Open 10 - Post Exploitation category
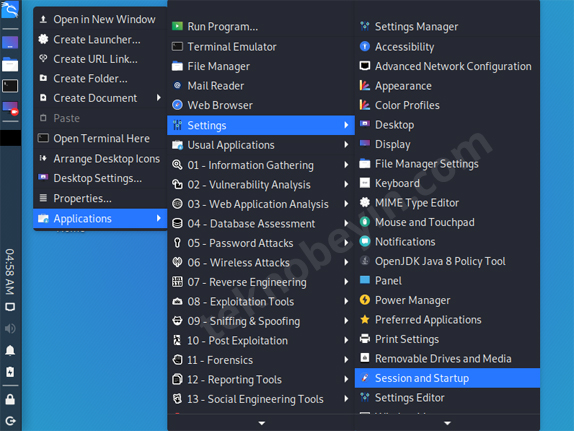Image resolution: width=574 pixels, height=431 pixels. point(261,340)
